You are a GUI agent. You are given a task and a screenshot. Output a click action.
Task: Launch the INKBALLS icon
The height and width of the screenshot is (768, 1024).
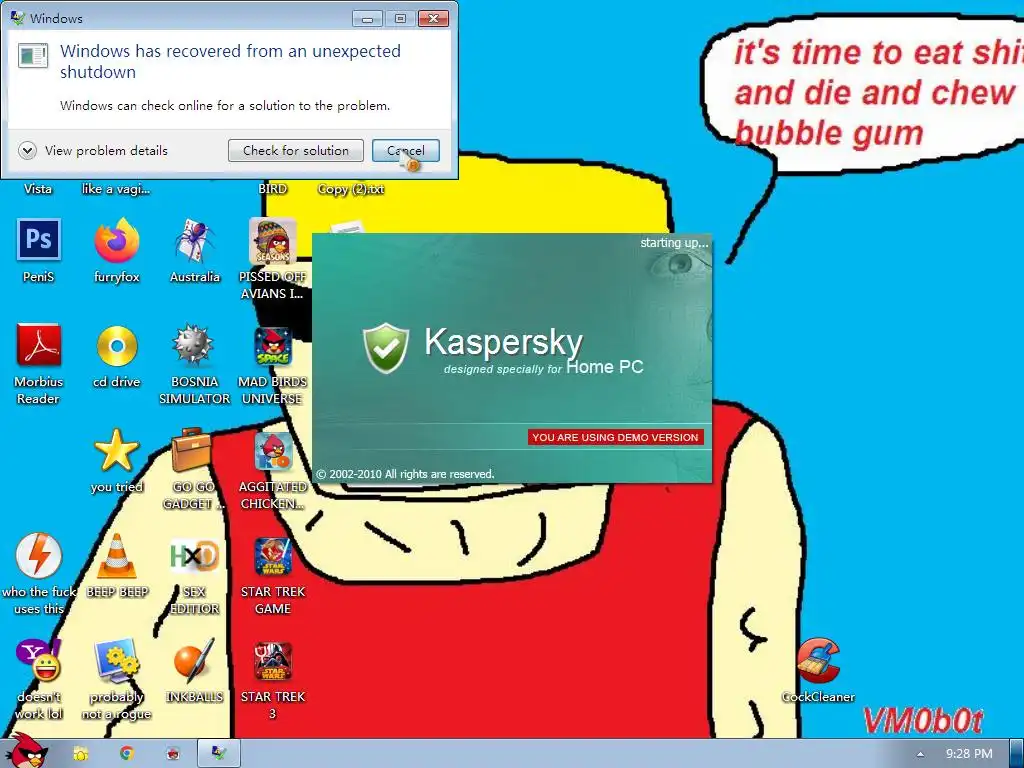tap(194, 661)
